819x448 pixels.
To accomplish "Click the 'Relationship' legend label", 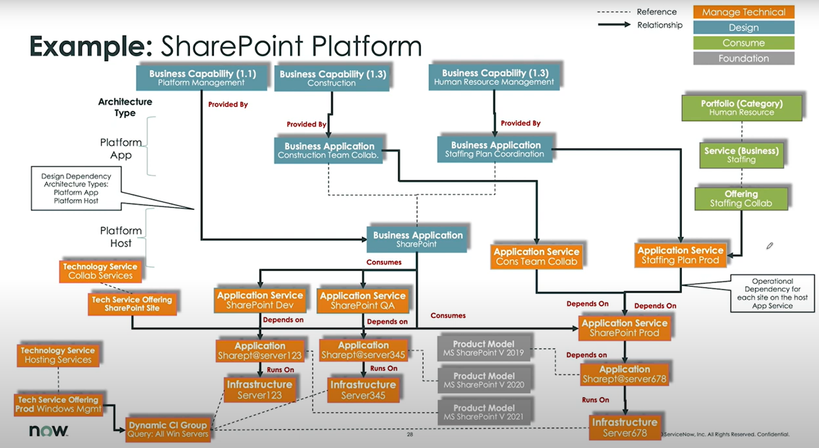I will click(660, 25).
